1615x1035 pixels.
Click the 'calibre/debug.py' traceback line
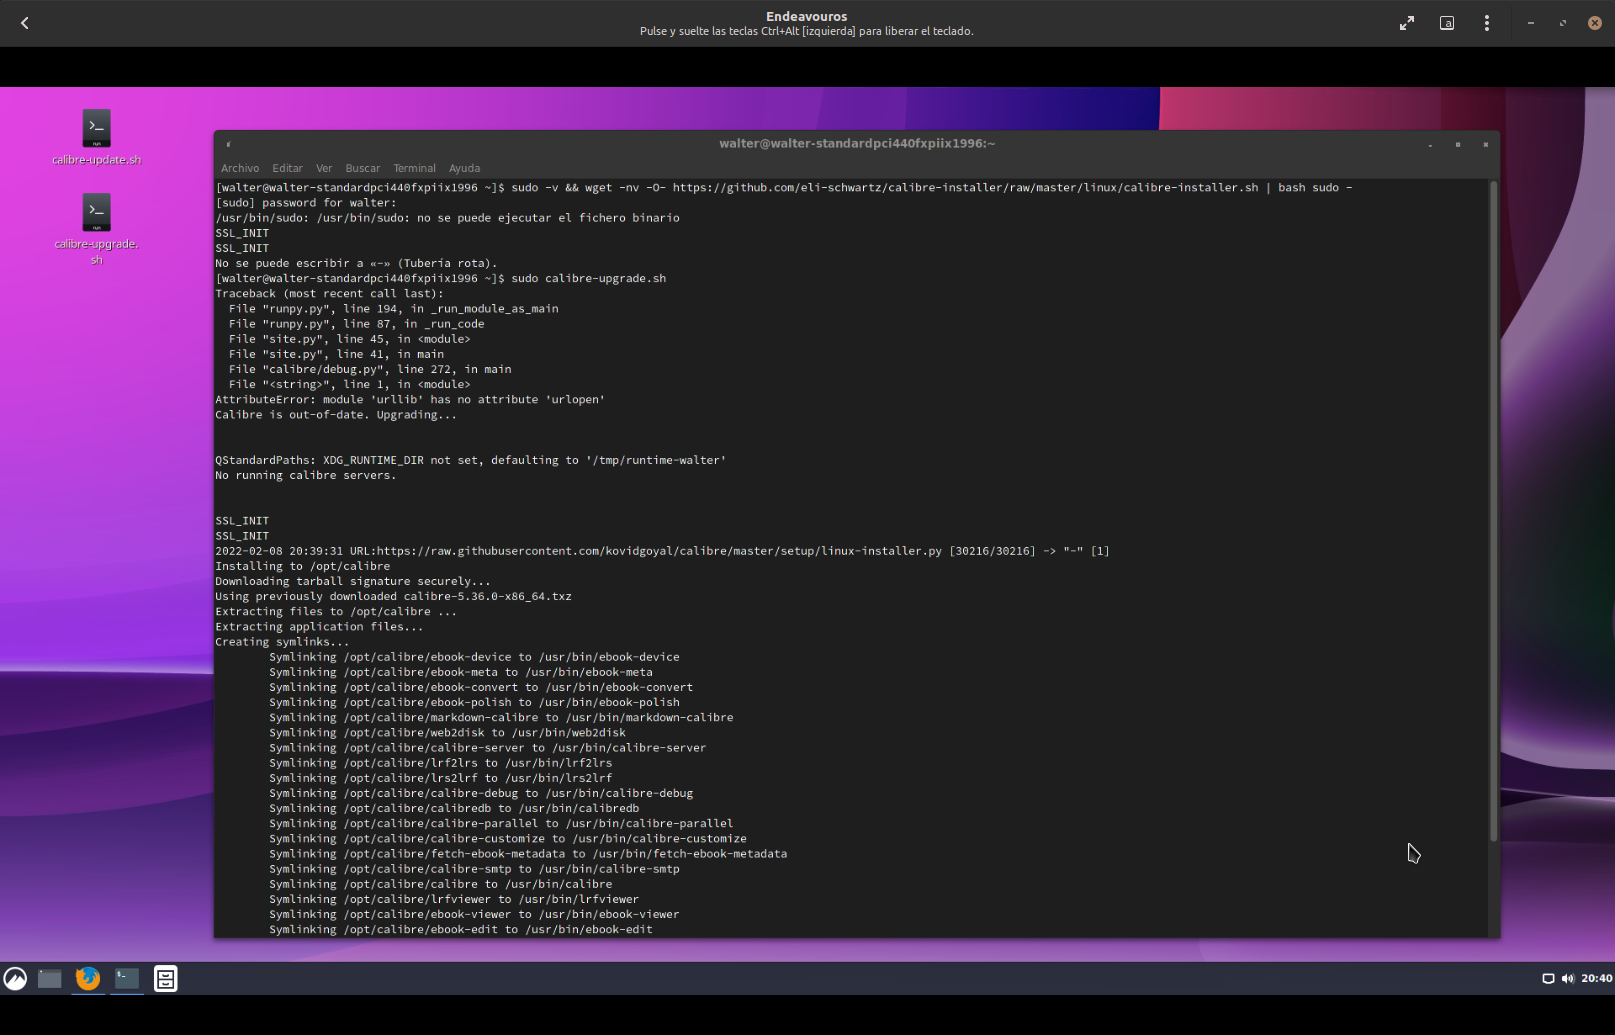pyautogui.click(x=370, y=370)
